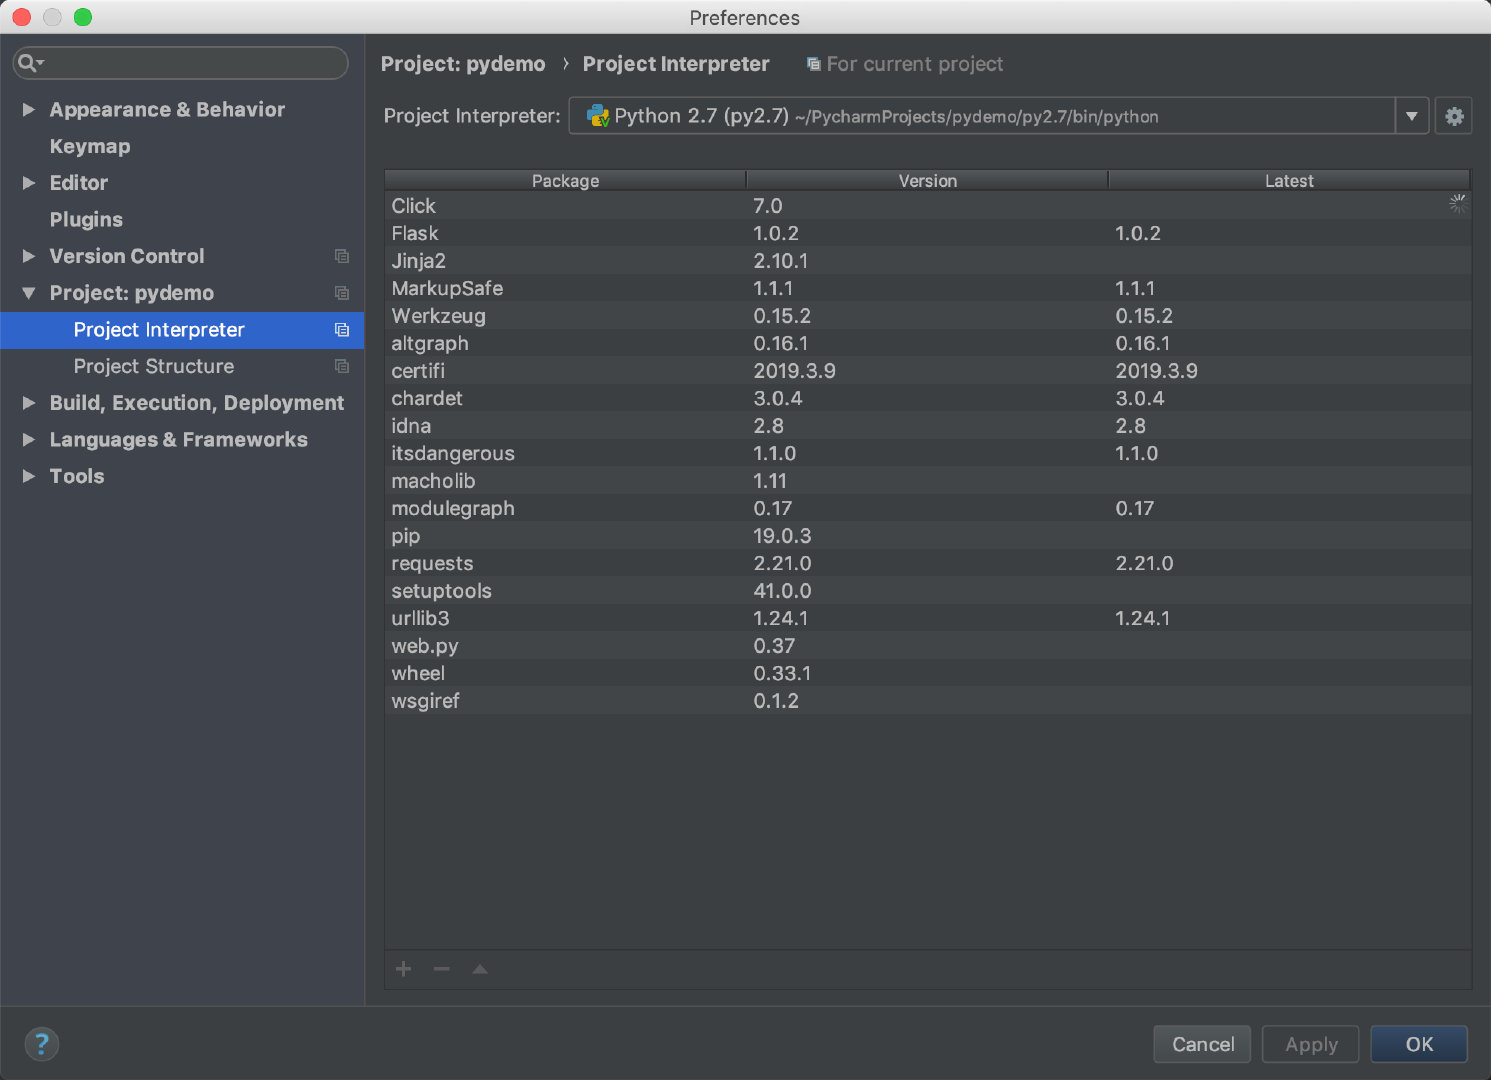This screenshot has width=1491, height=1080.
Task: Click the Package column header
Action: coord(565,181)
